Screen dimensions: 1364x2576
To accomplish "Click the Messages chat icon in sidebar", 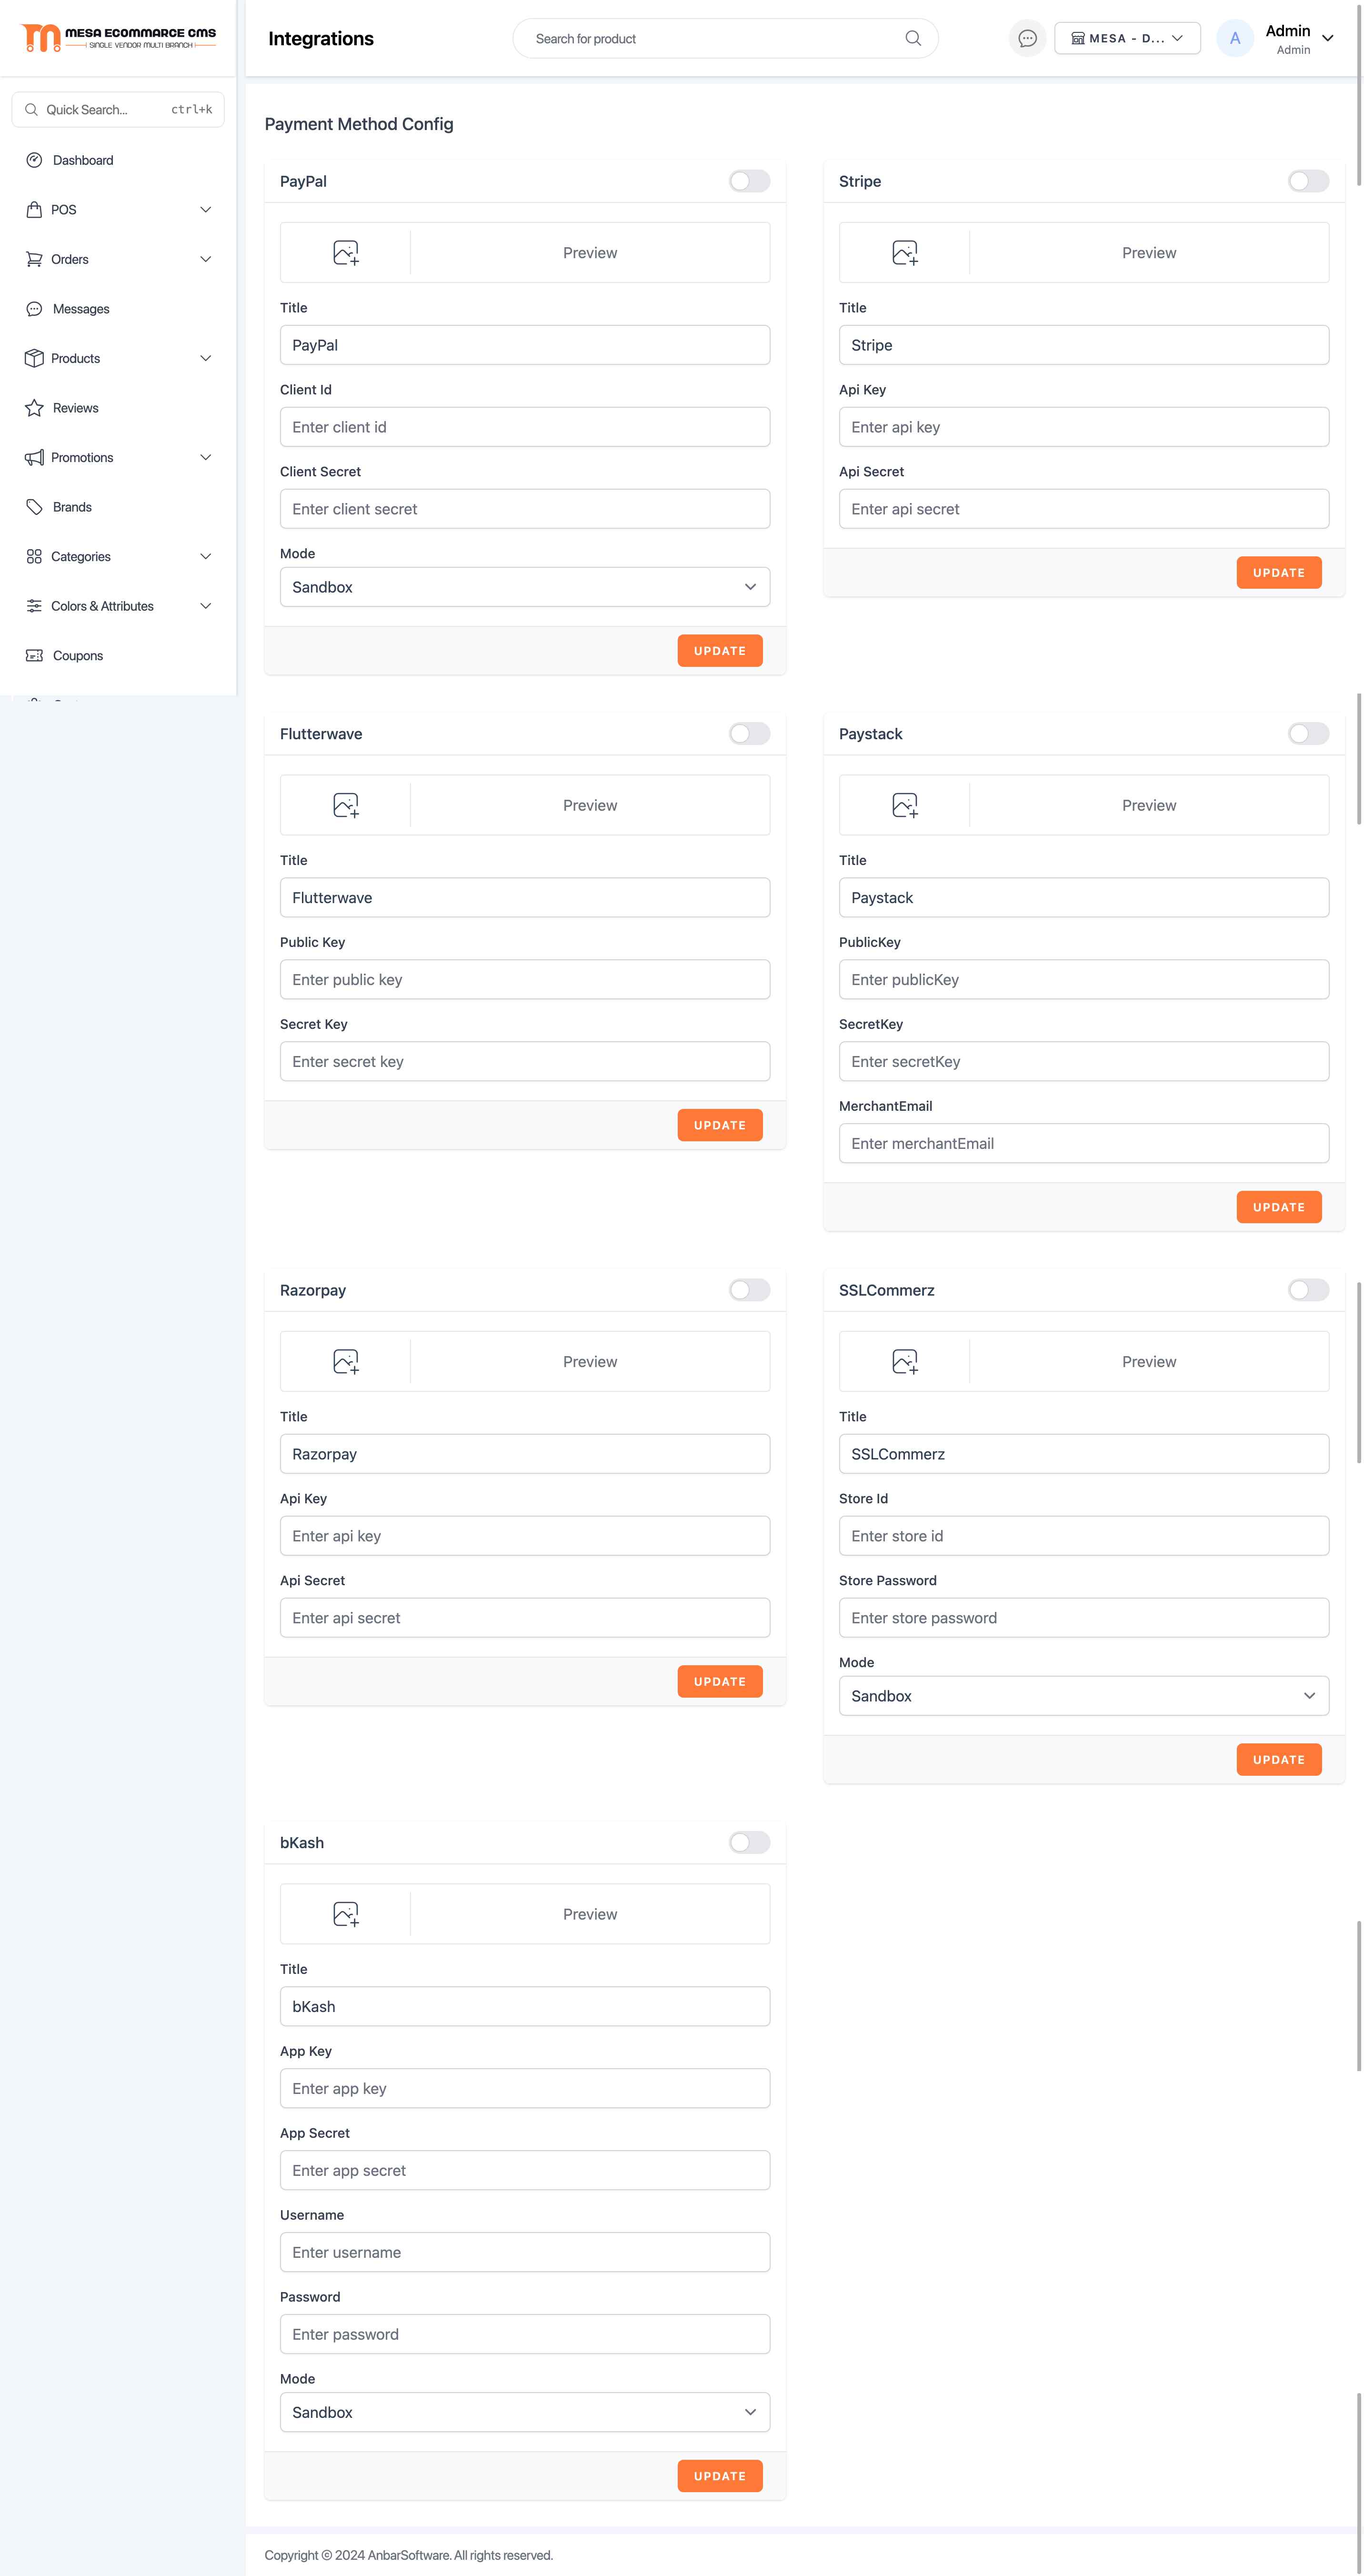I will point(34,309).
